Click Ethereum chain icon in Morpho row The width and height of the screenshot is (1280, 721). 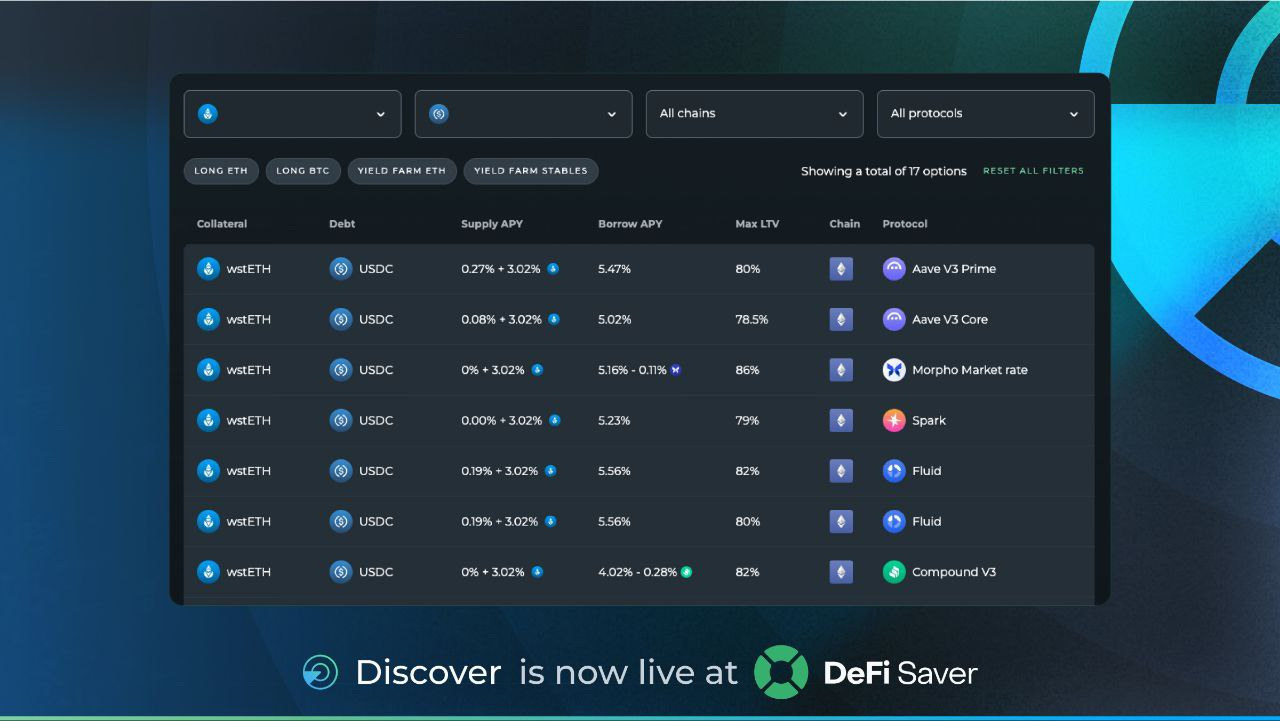(841, 370)
